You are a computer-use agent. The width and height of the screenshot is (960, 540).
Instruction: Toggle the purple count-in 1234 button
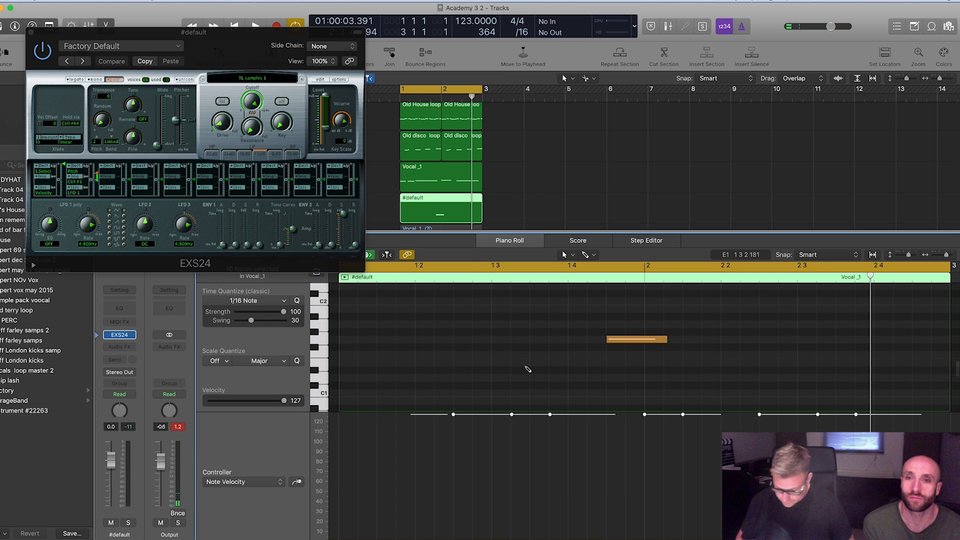pyautogui.click(x=724, y=26)
